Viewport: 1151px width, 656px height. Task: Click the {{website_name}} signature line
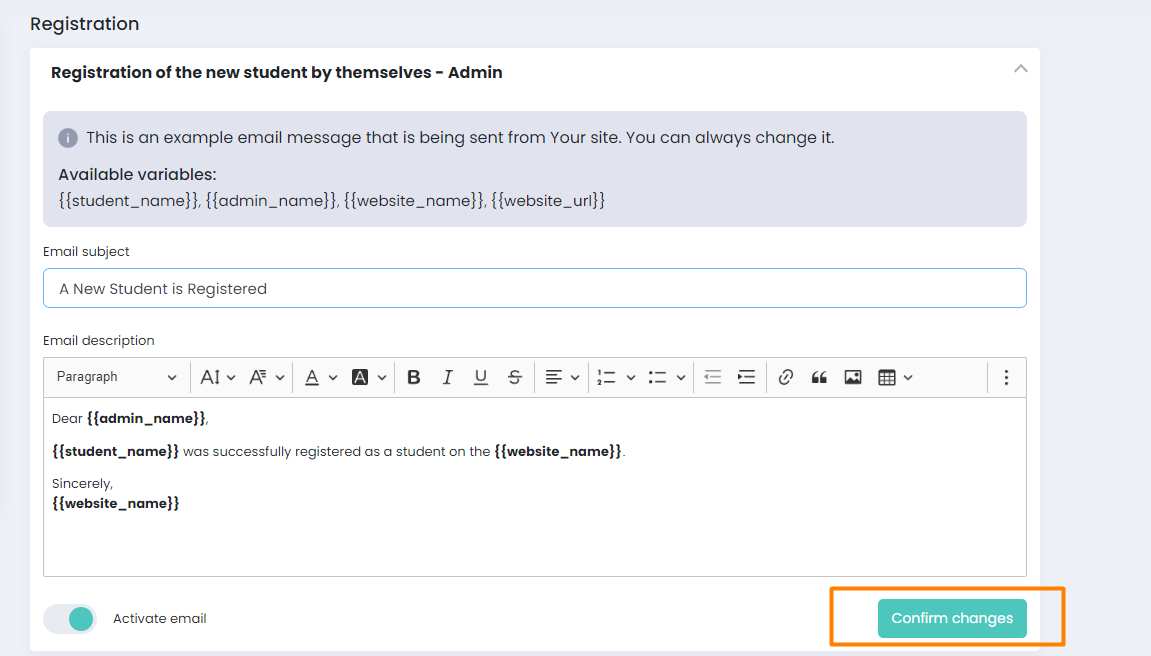(115, 503)
